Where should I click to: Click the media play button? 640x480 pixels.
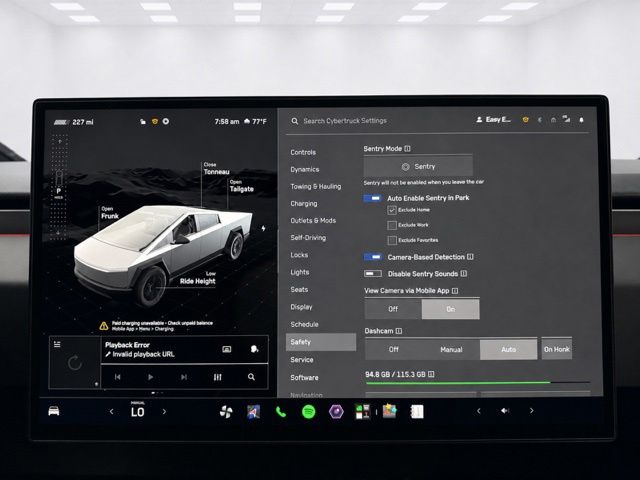pos(151,377)
